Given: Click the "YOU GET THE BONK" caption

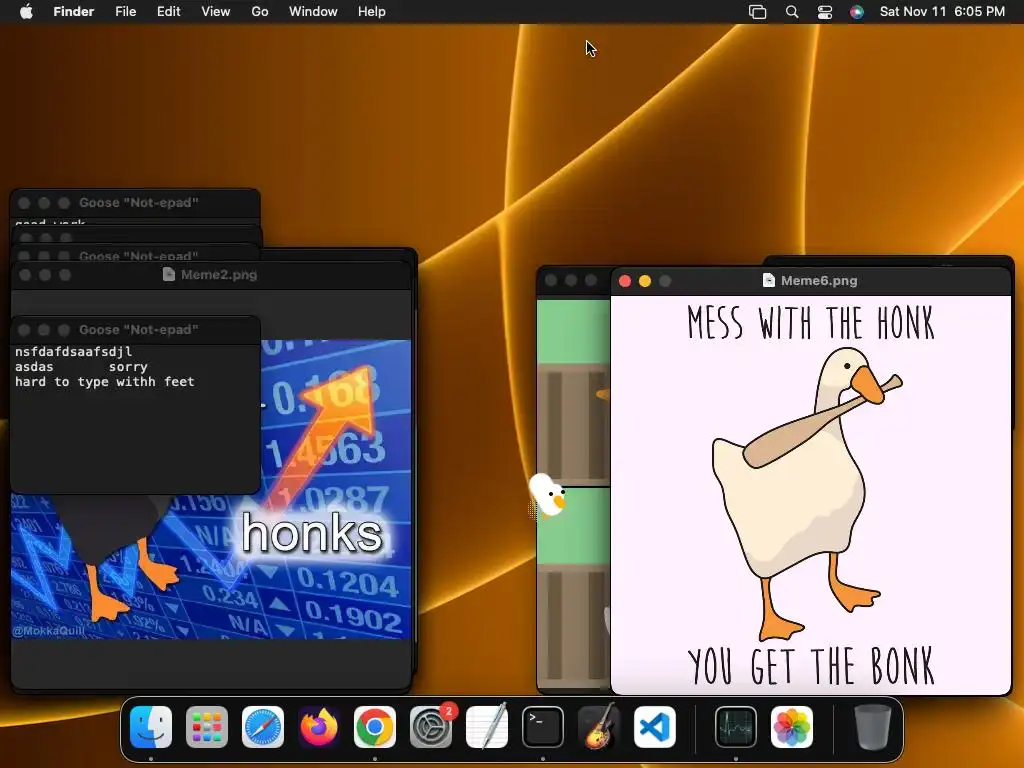Looking at the screenshot, I should pos(811,665).
